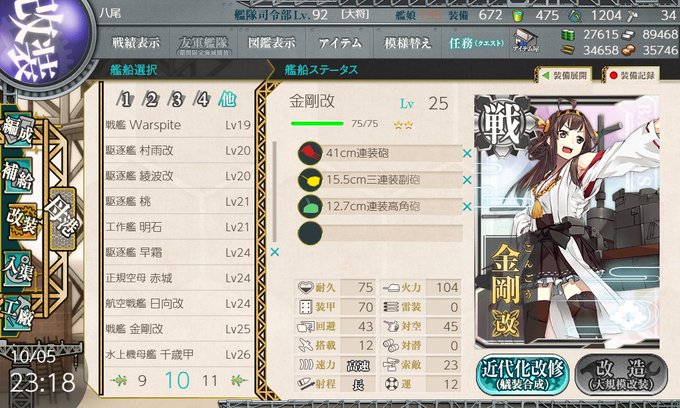Open the アイテム屋 item shop icon
Image resolution: width=680 pixels, height=408 pixels.
point(526,40)
